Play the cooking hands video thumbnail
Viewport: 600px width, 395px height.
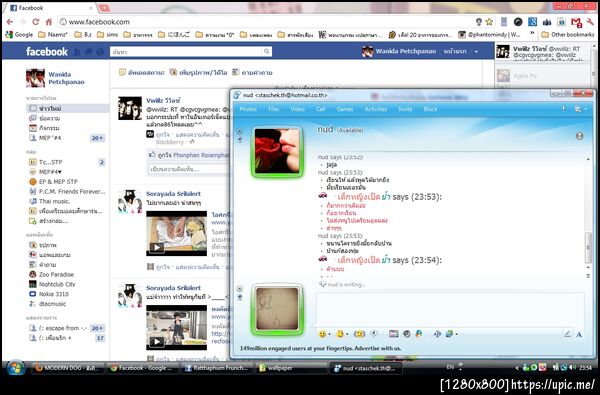click(176, 233)
